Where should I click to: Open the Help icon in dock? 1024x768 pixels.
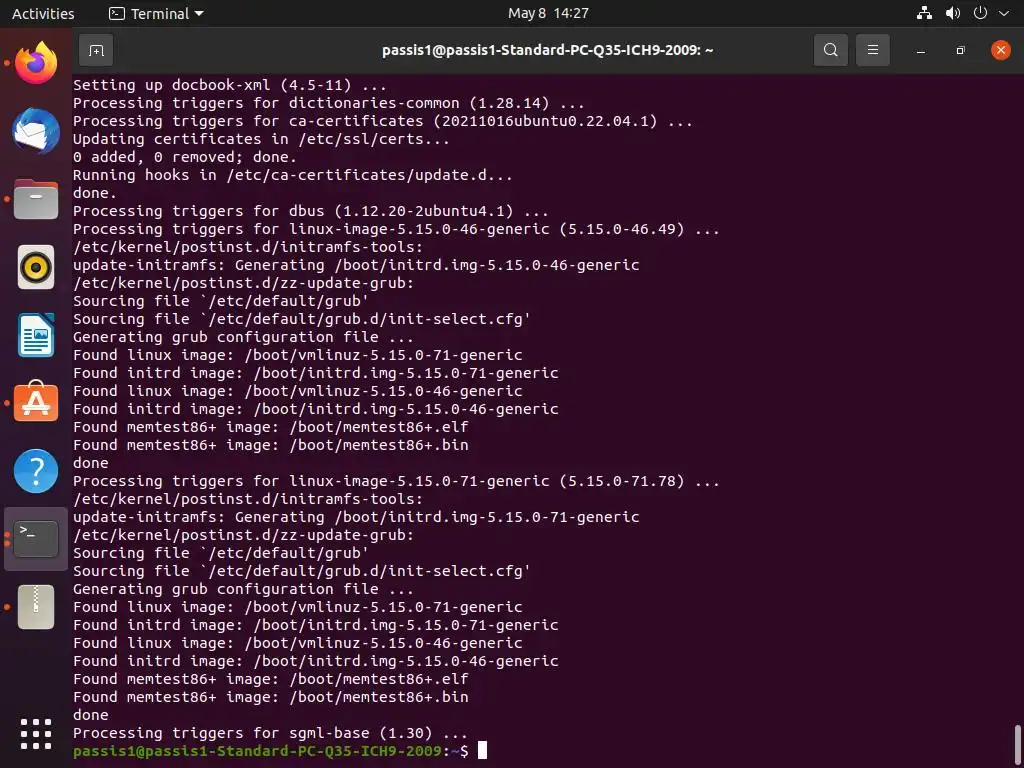[36, 471]
